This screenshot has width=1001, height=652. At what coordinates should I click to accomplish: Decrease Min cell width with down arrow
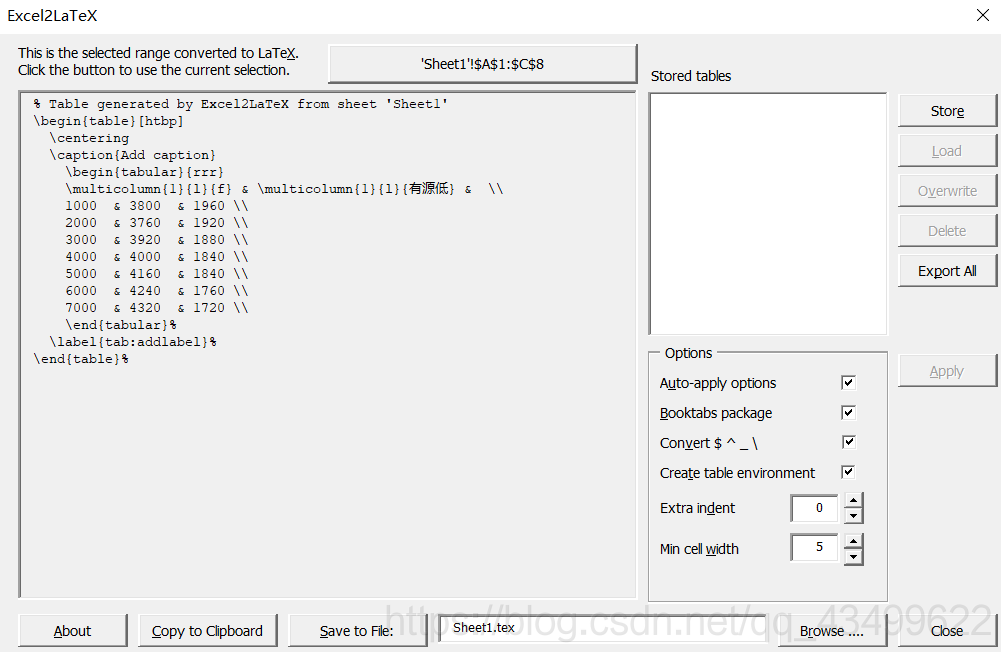tap(854, 557)
